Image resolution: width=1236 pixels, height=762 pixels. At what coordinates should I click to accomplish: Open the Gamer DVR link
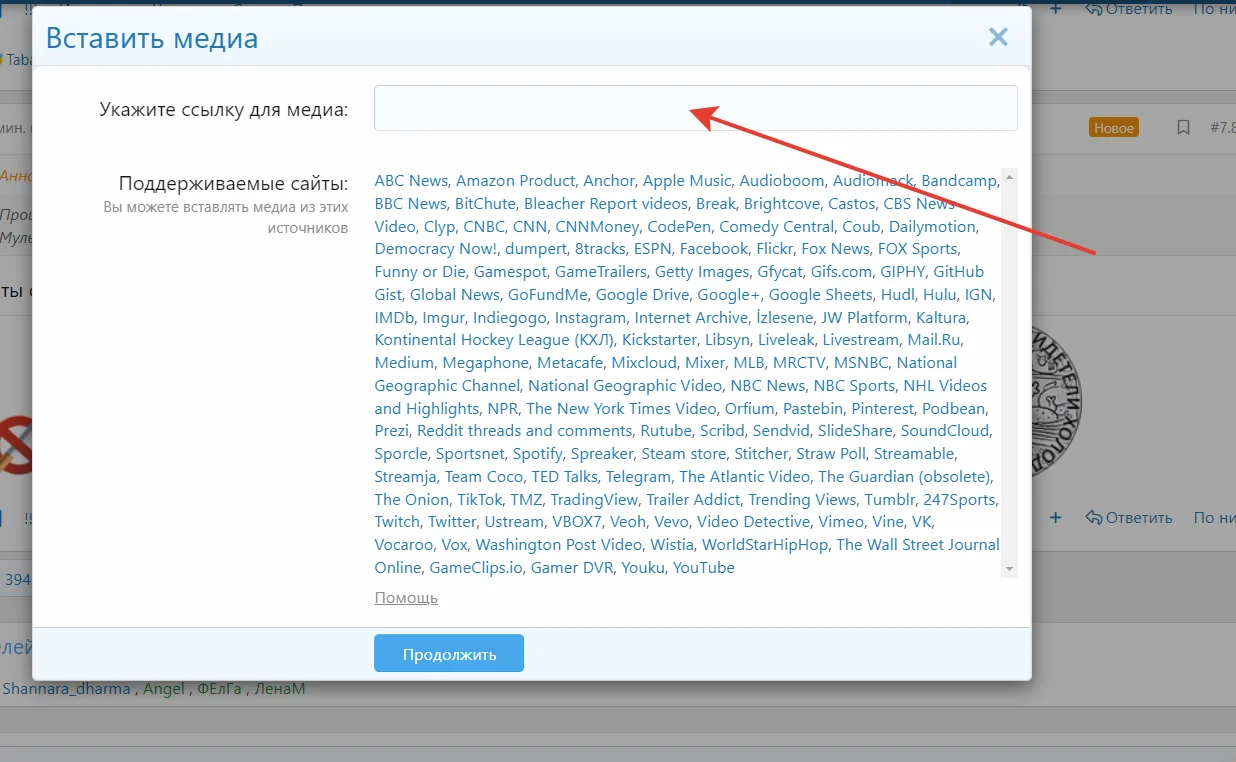(572, 568)
